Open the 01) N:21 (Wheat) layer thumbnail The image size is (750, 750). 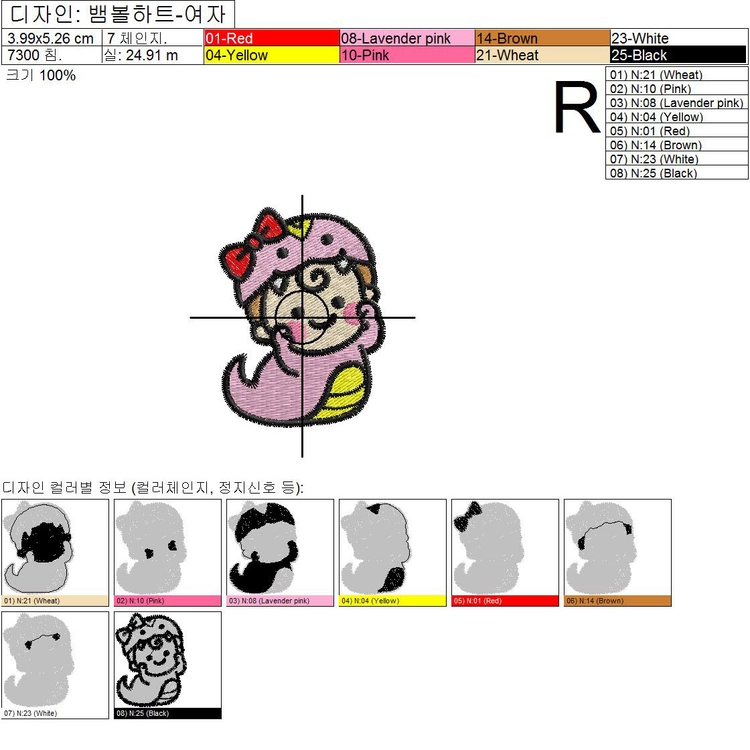55,553
